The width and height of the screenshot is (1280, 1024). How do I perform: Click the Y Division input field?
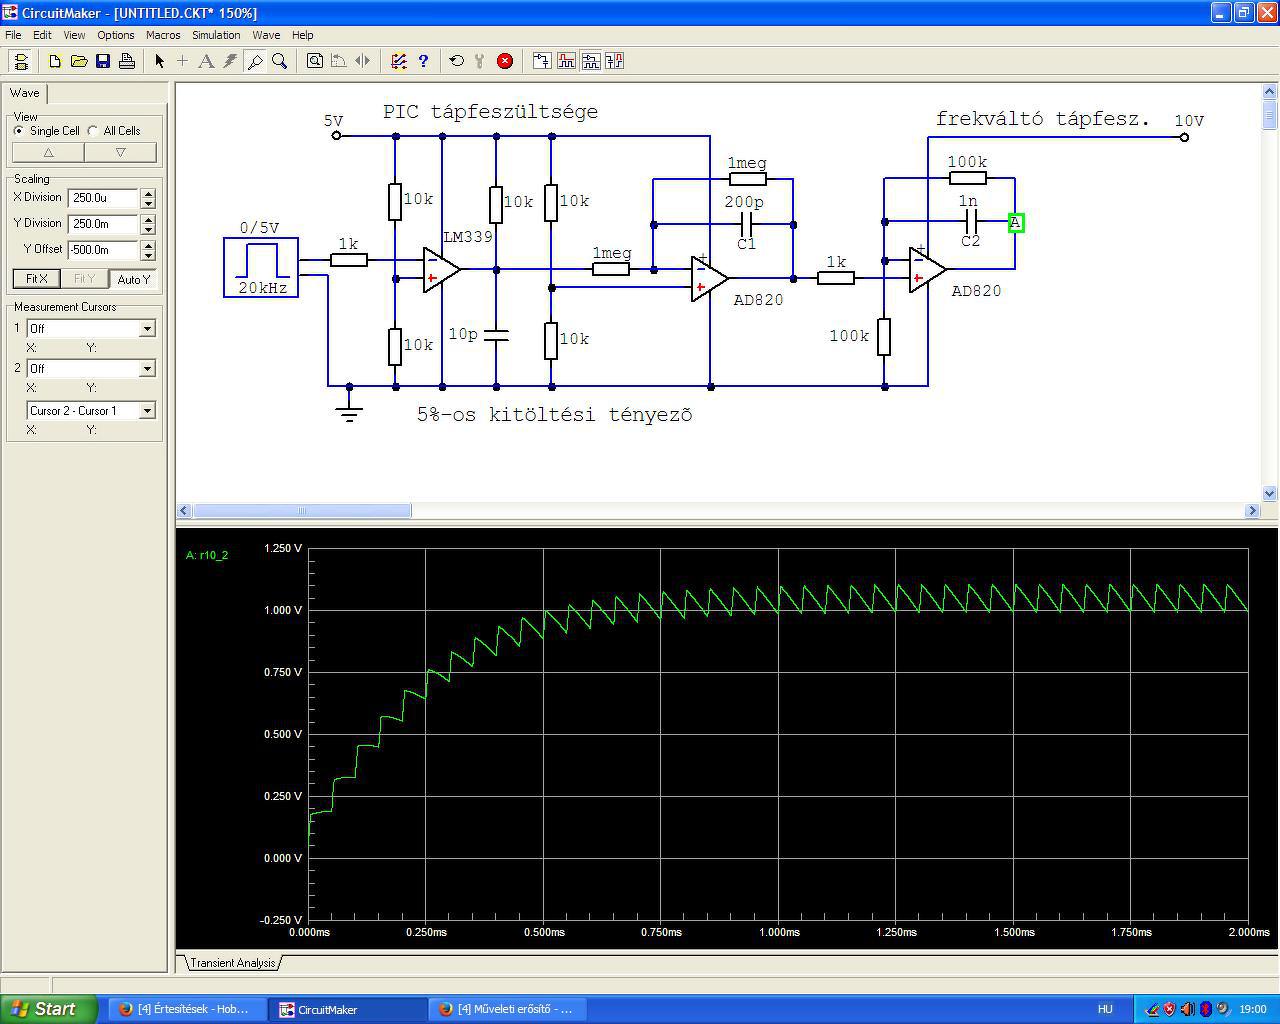coord(104,224)
